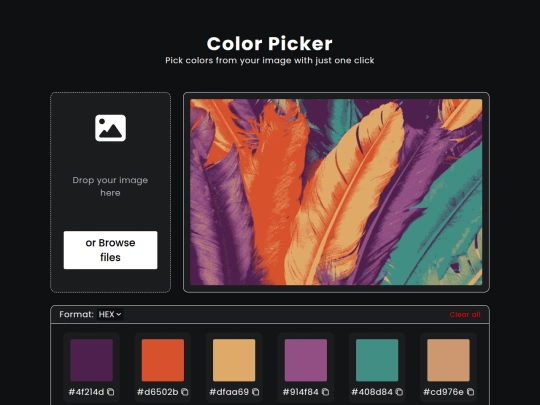Copy hex code #d6502b

185,392
